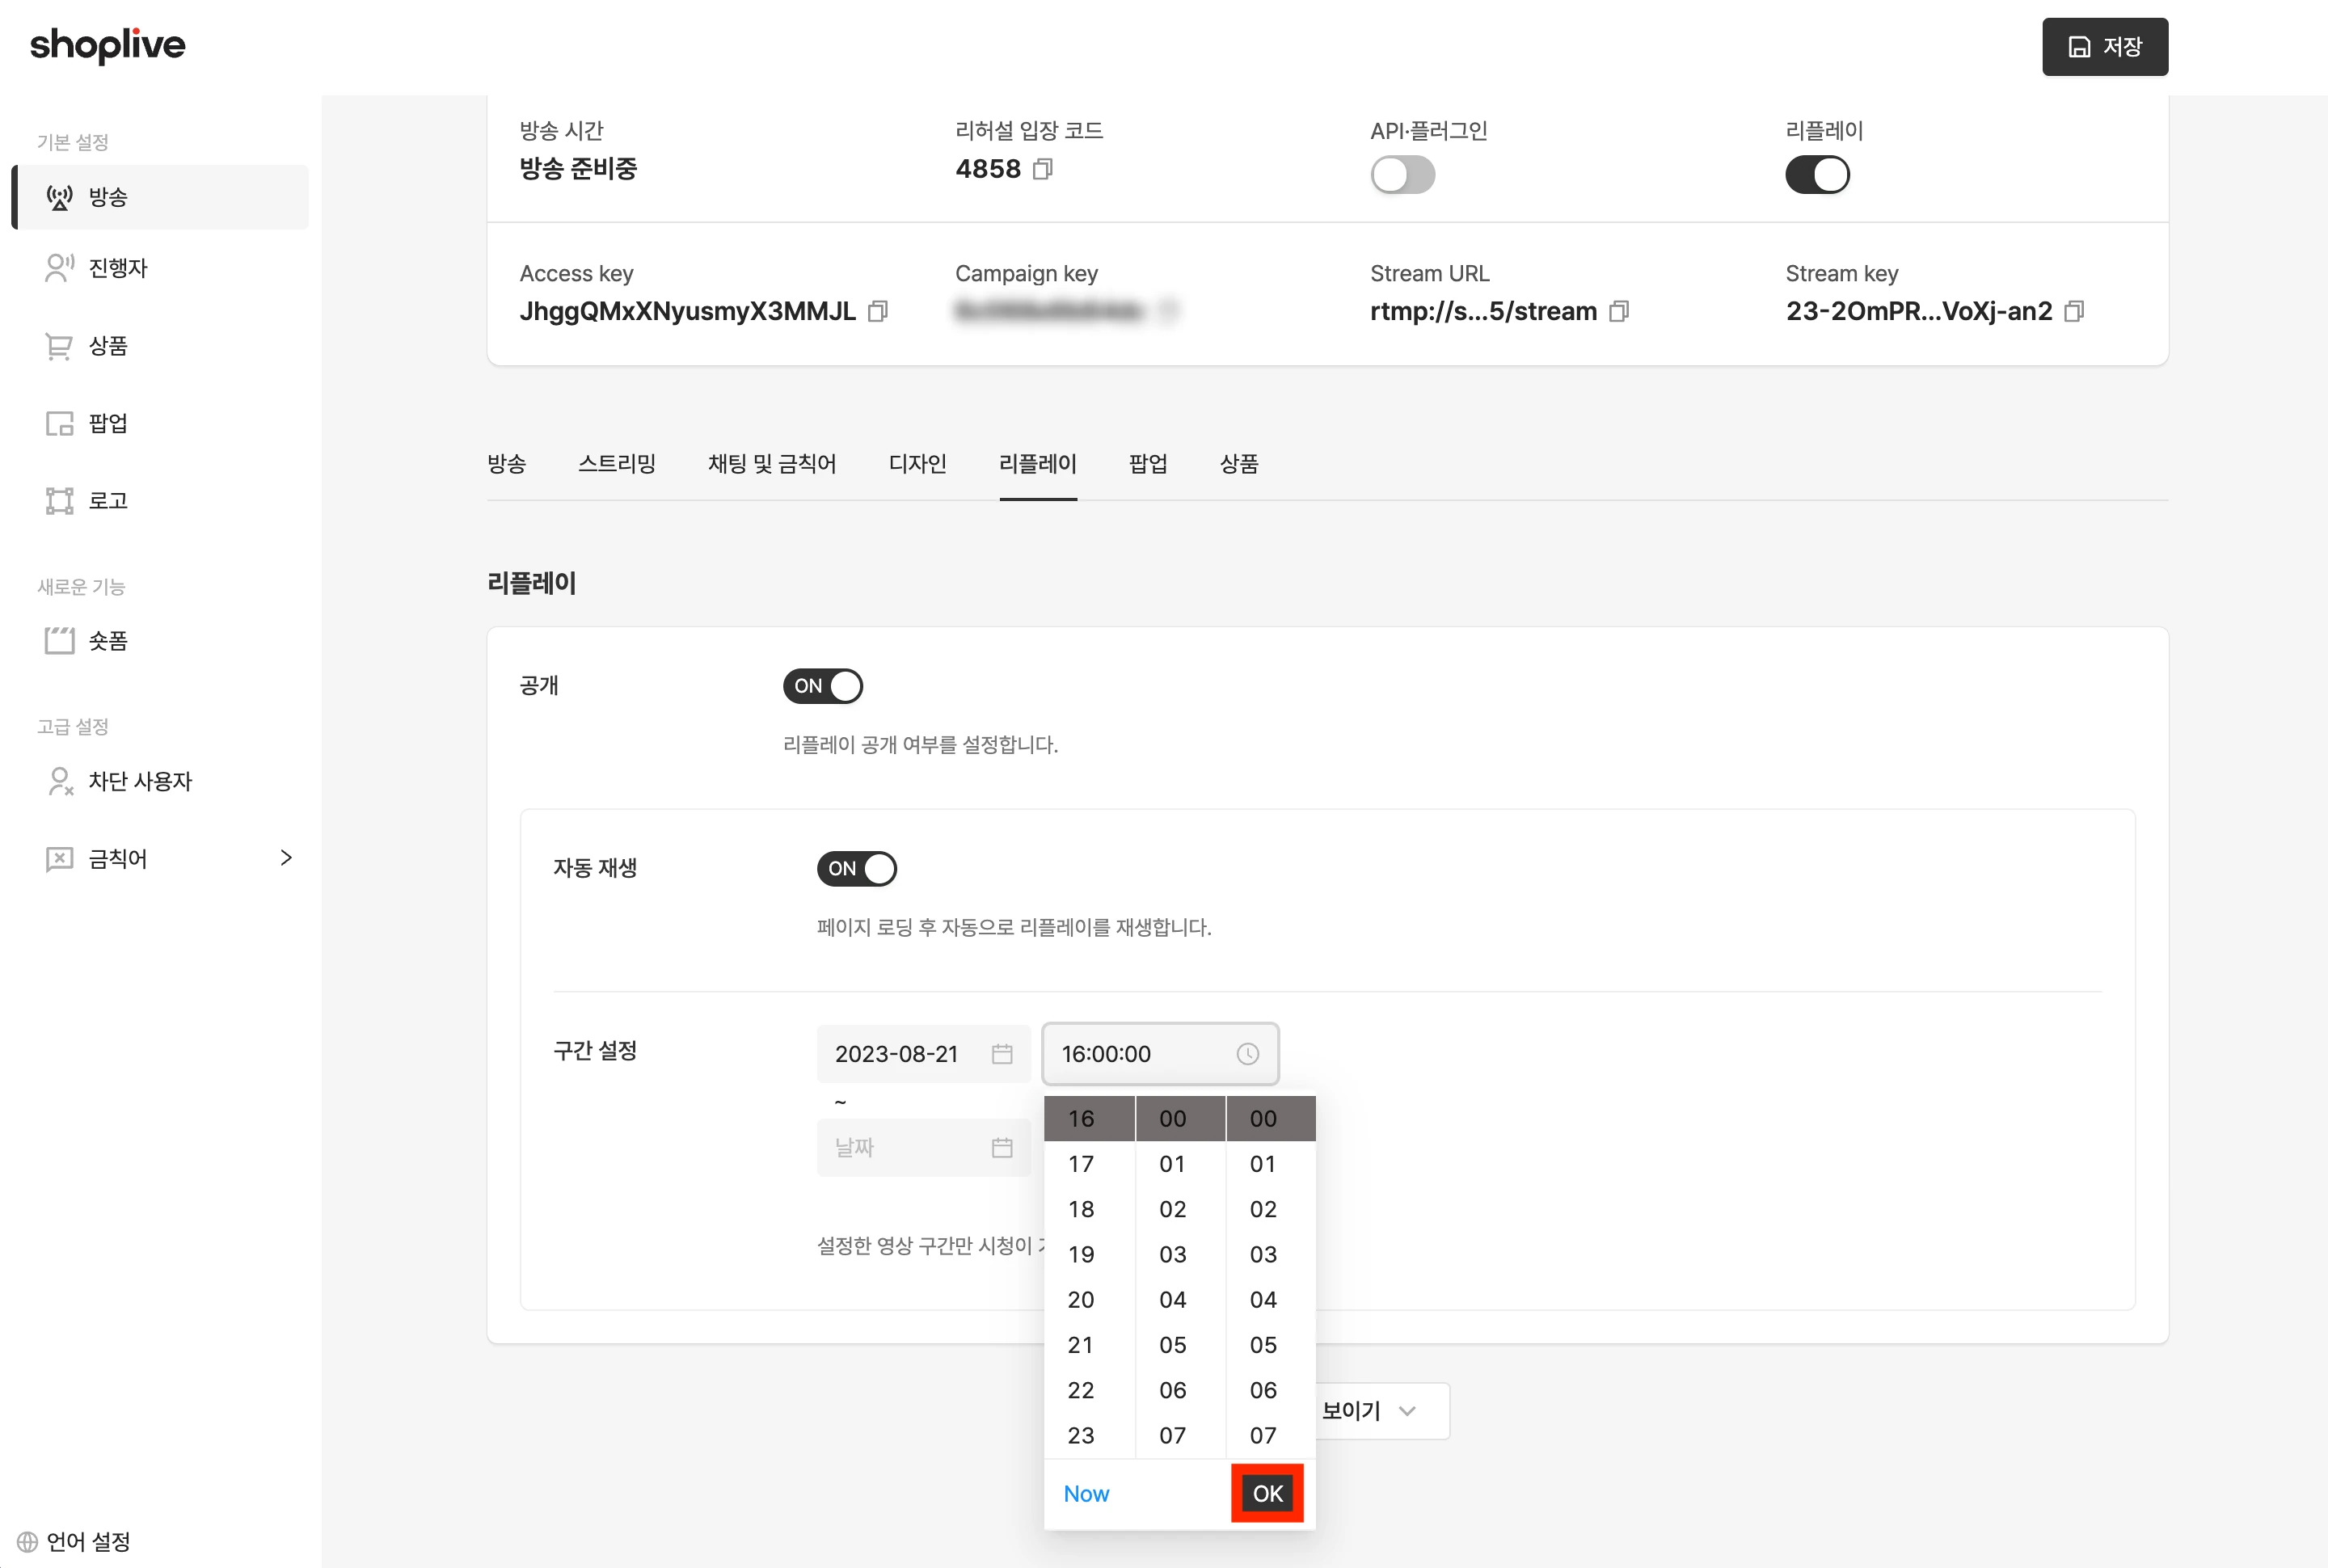Toggle the top 리플레이 switch off

coord(1817,175)
